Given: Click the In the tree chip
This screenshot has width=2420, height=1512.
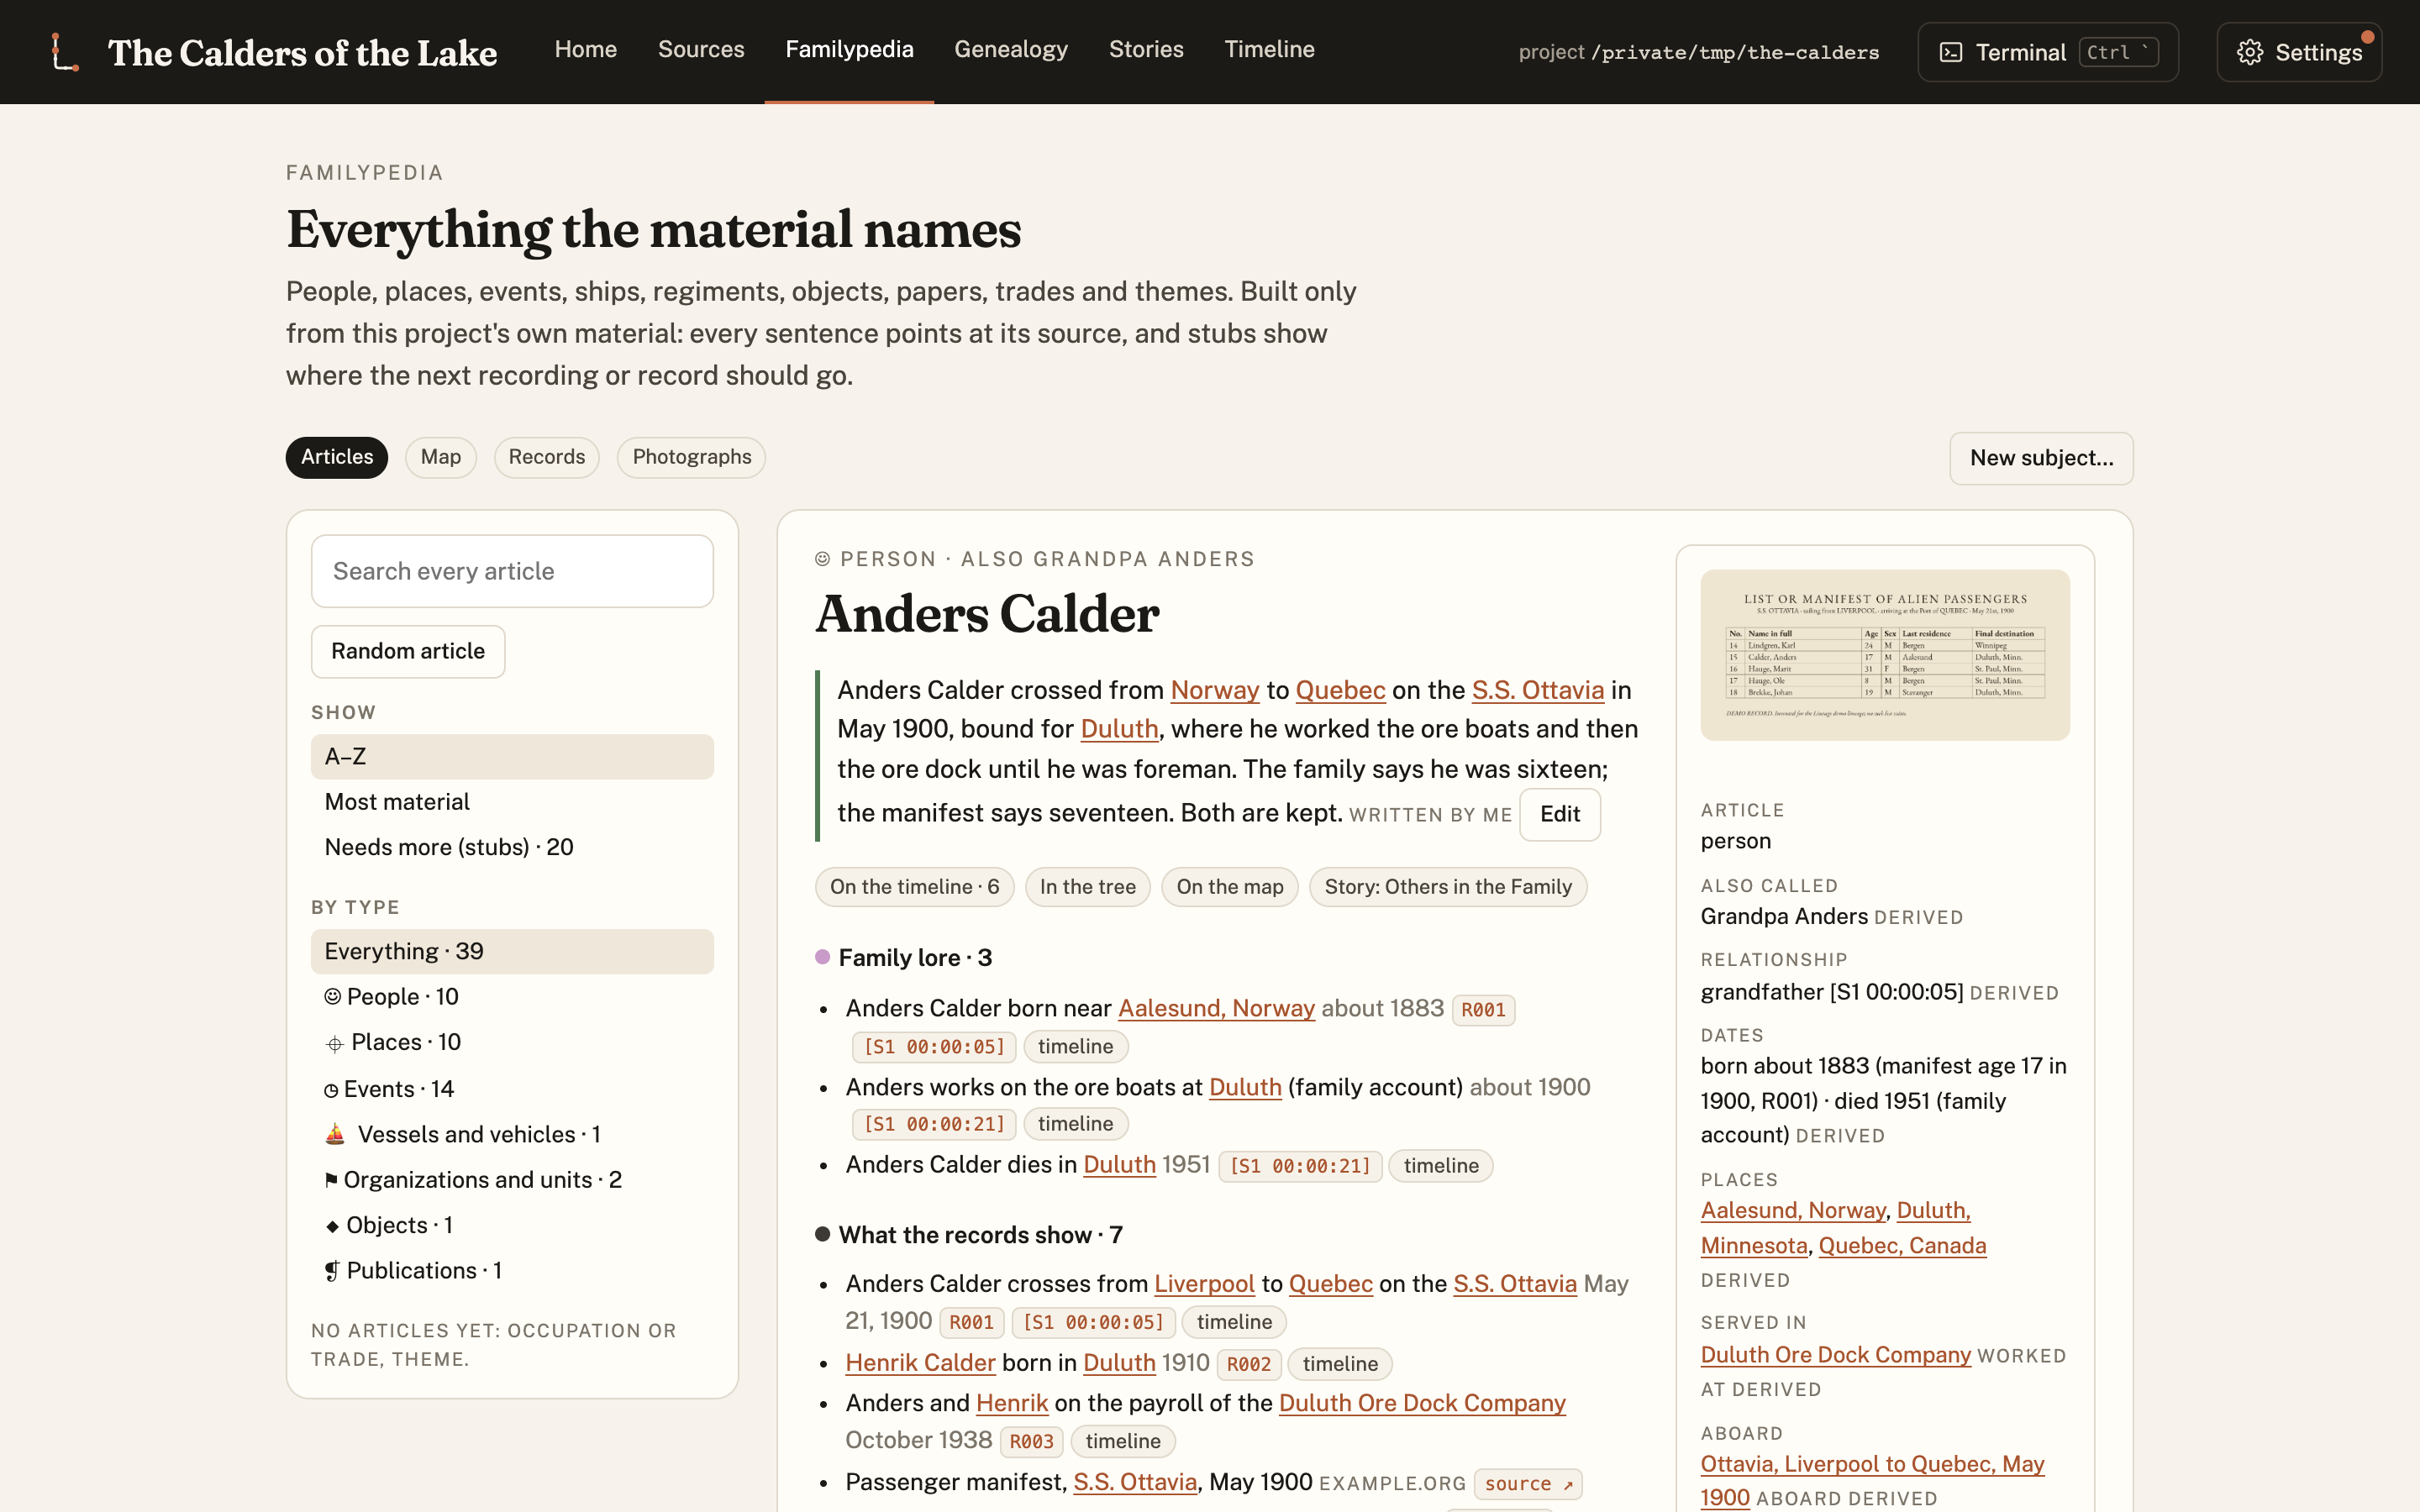Looking at the screenshot, I should (x=1087, y=887).
